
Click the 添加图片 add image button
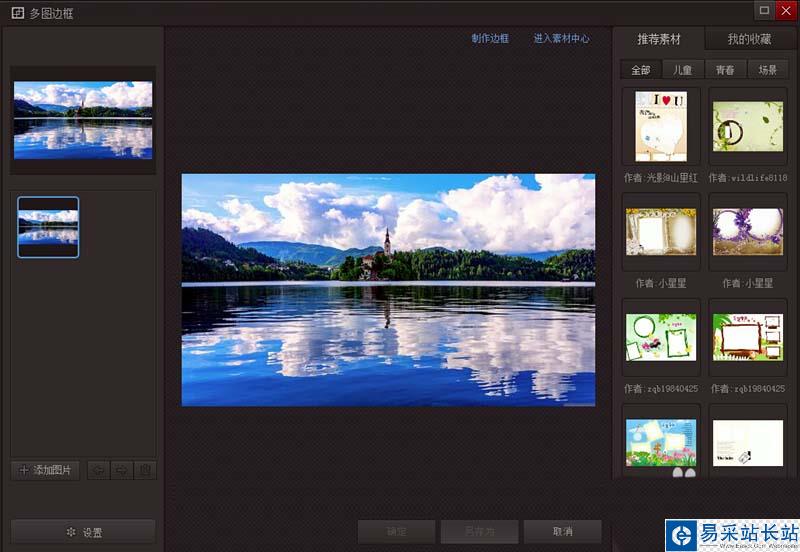[x=45, y=470]
